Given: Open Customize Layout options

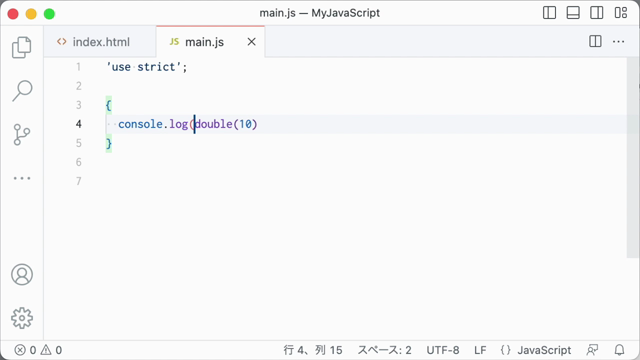Looking at the screenshot, I should pyautogui.click(x=621, y=13).
